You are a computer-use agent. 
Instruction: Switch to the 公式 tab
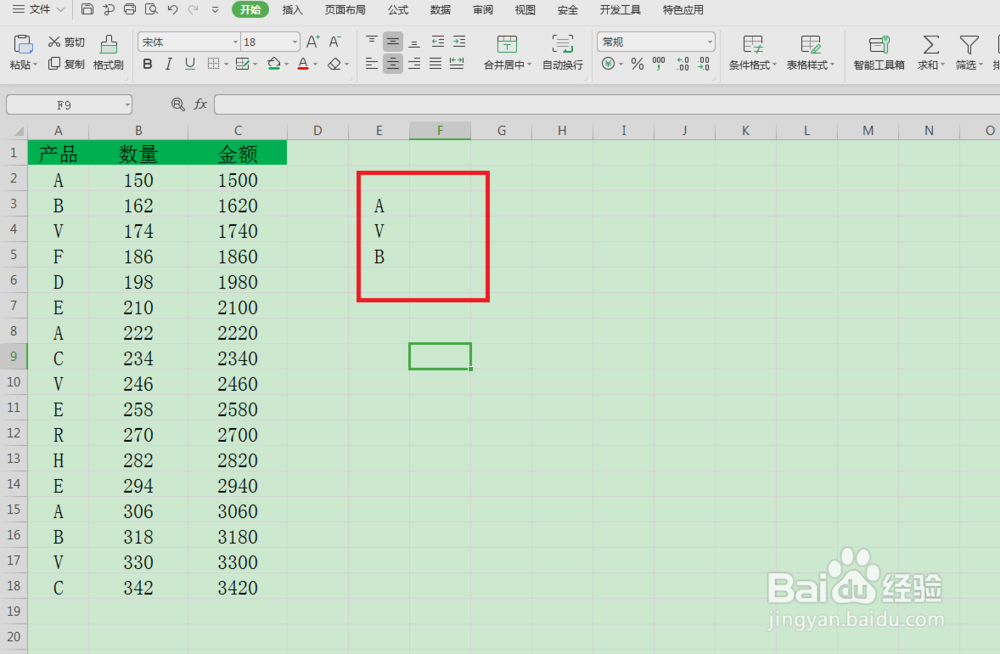(x=398, y=10)
